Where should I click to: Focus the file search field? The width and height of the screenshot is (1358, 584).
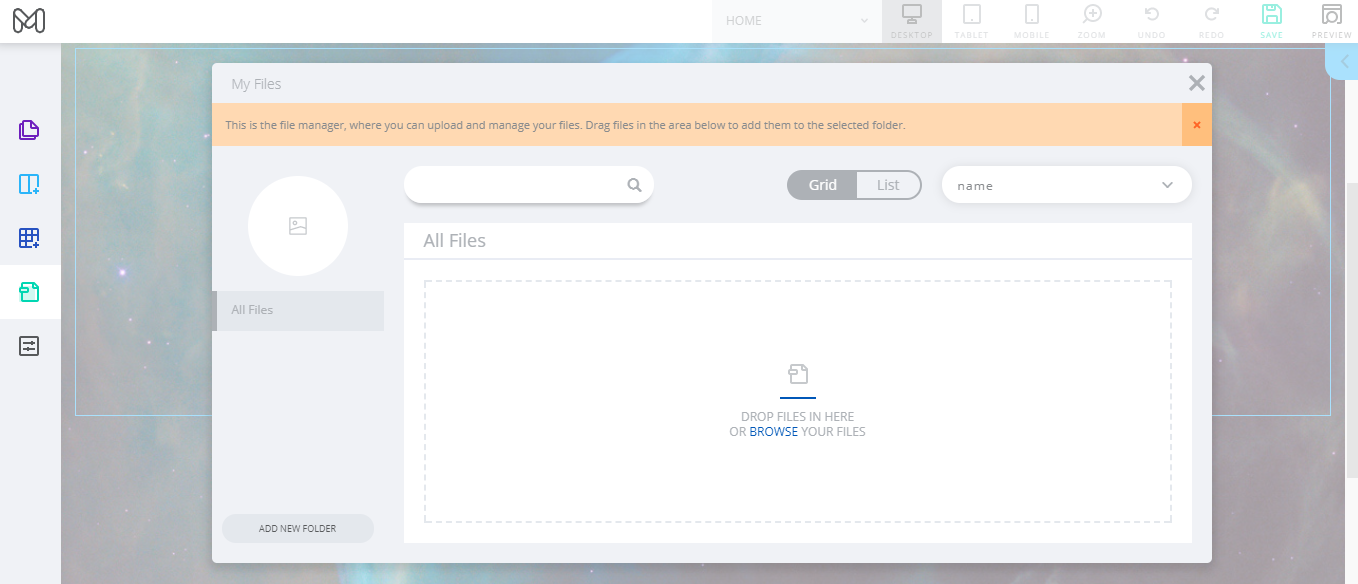coord(528,184)
